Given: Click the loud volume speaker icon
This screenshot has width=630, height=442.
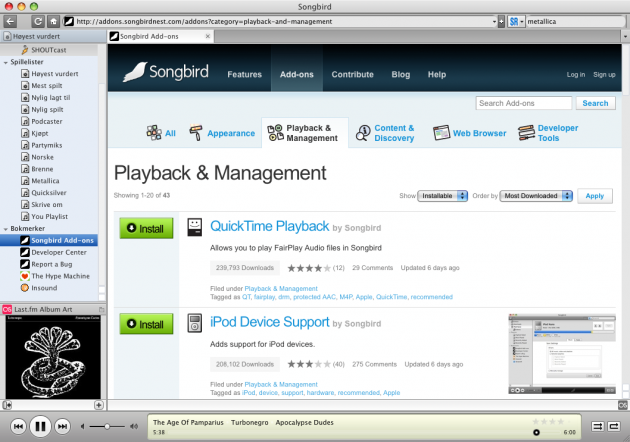Looking at the screenshot, I should [x=134, y=426].
